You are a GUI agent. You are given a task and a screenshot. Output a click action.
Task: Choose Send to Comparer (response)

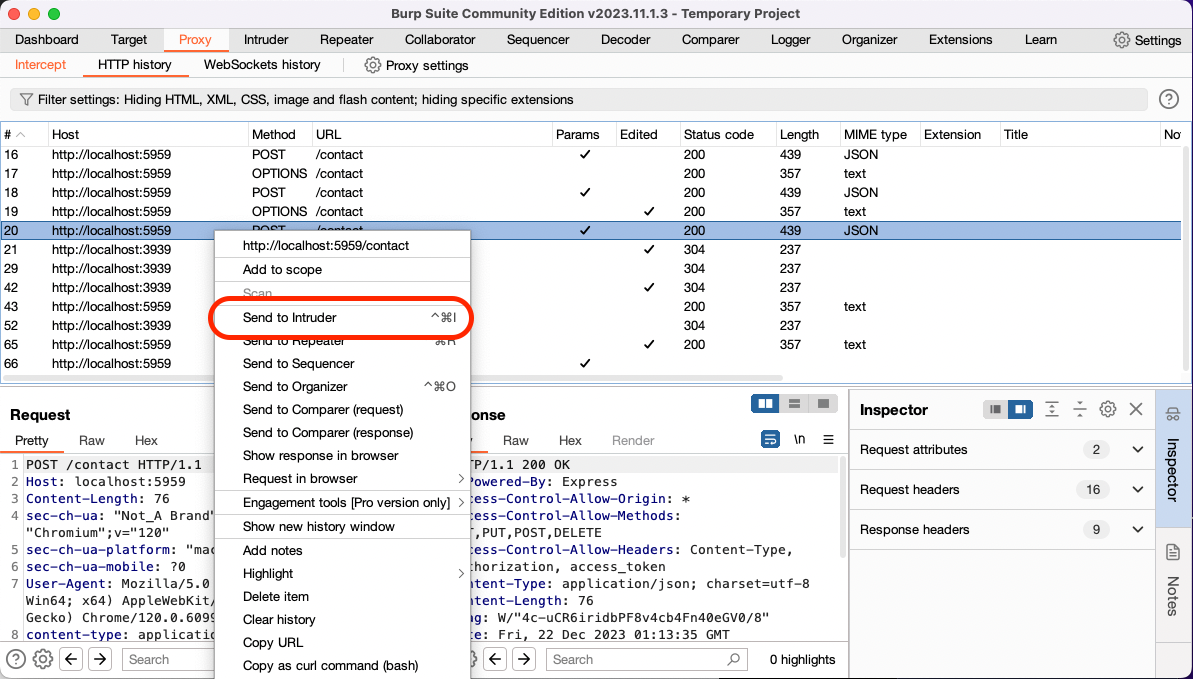pos(342,432)
